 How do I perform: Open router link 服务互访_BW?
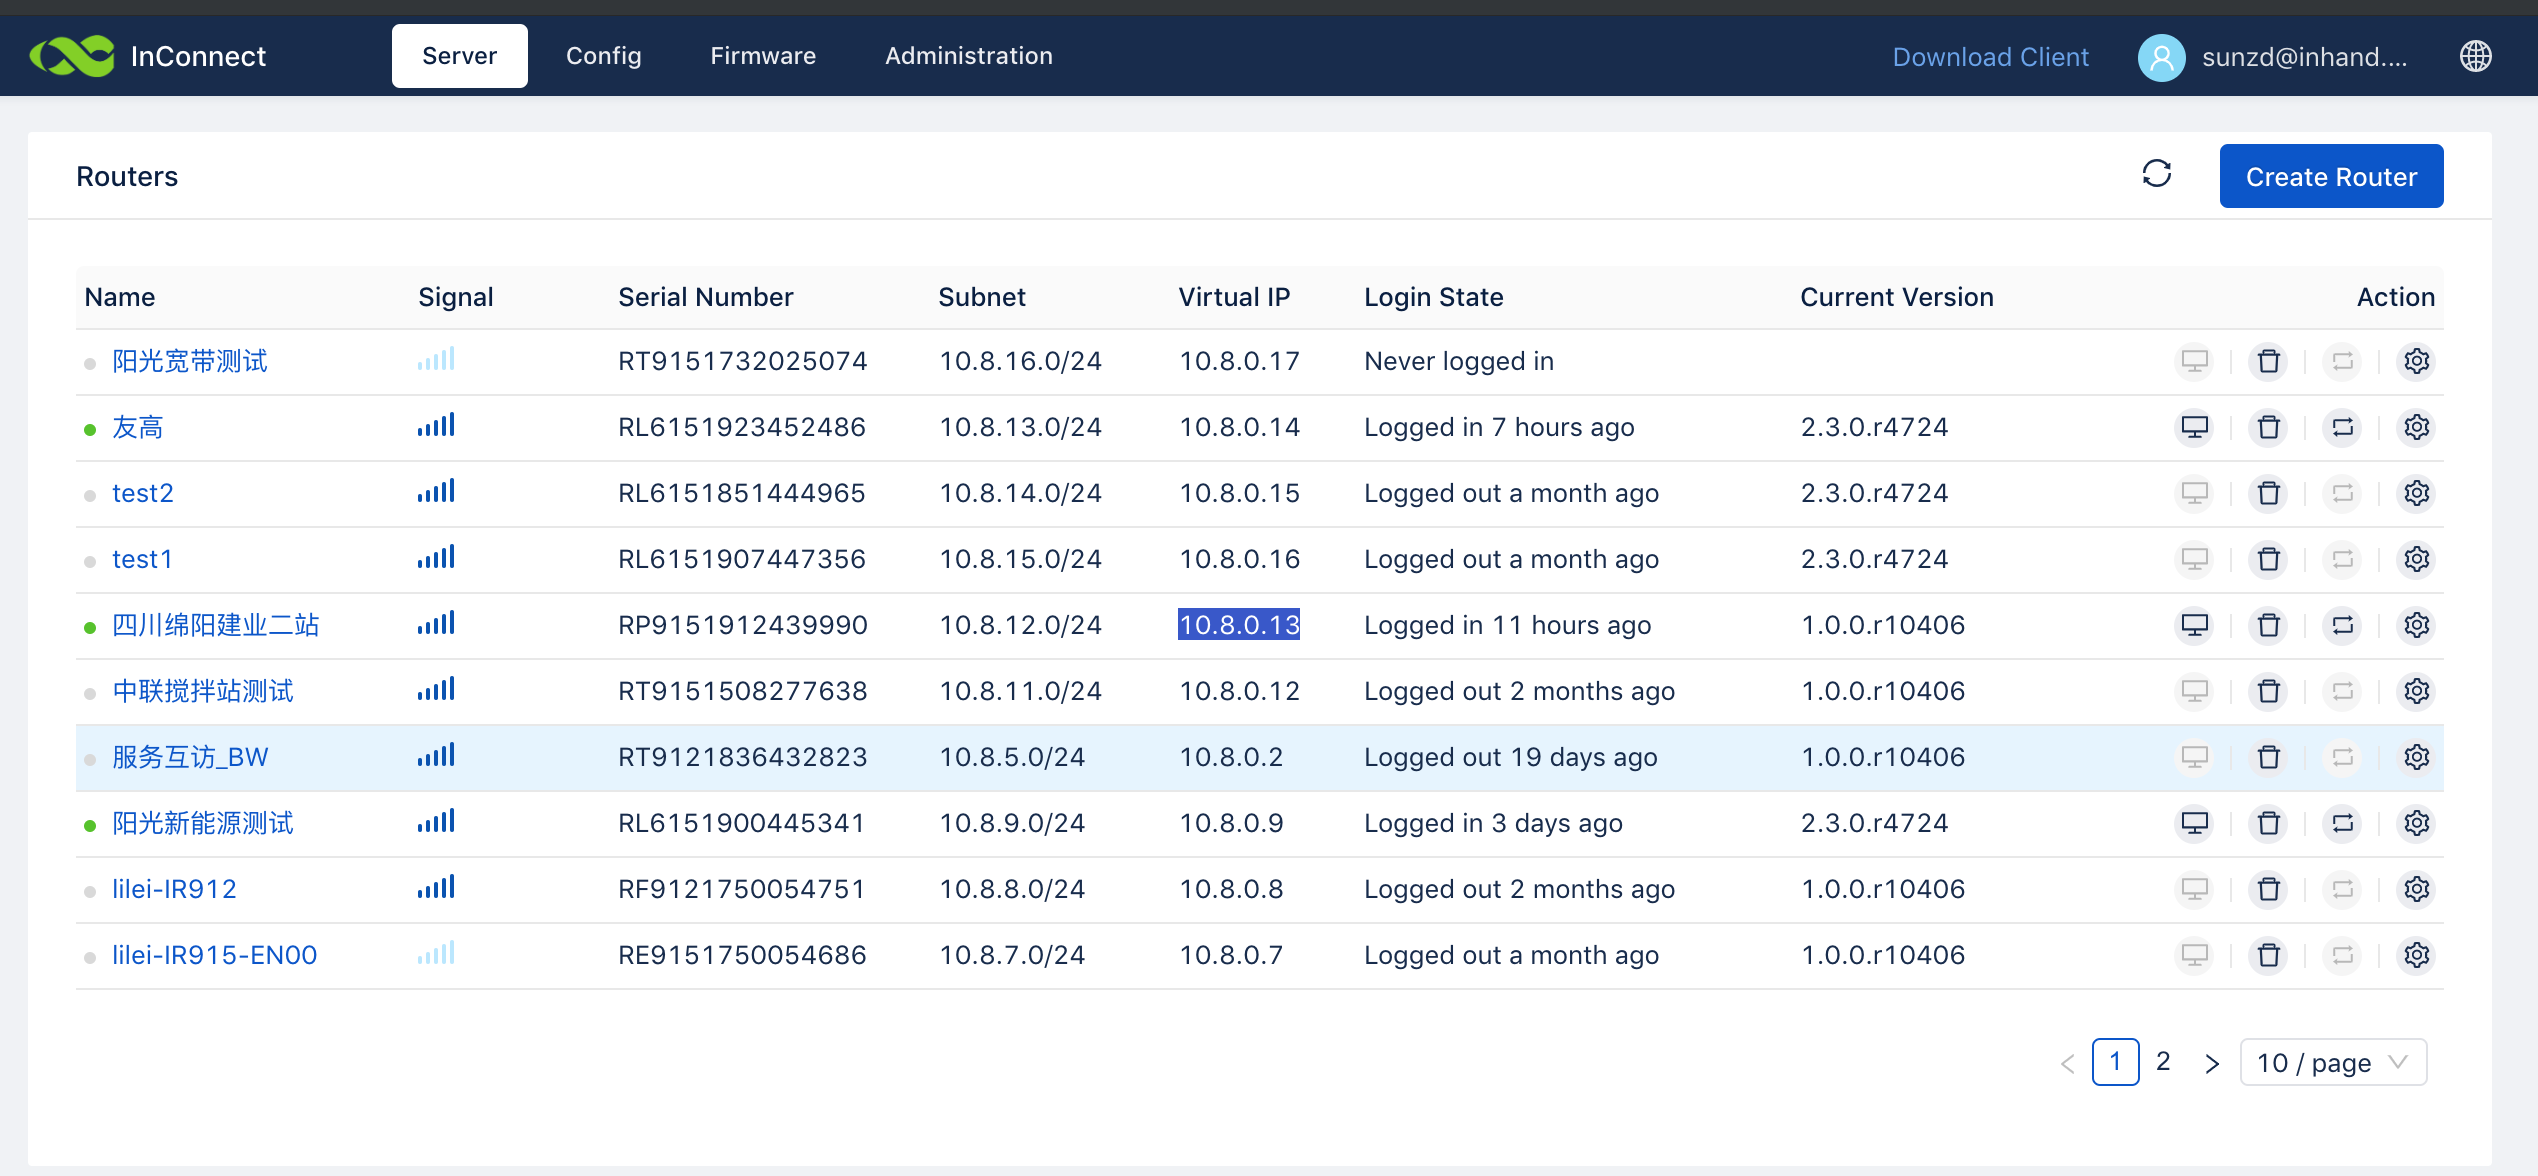click(190, 758)
